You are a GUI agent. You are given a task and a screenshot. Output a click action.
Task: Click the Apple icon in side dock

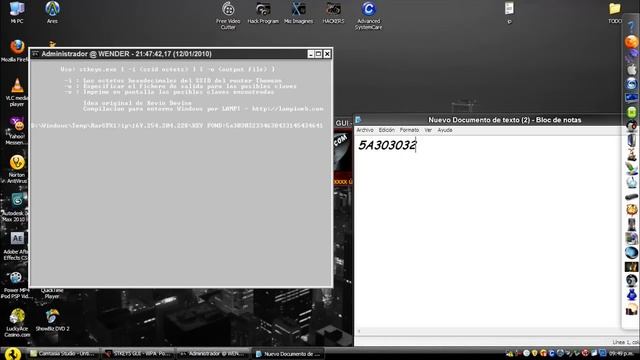[631, 70]
